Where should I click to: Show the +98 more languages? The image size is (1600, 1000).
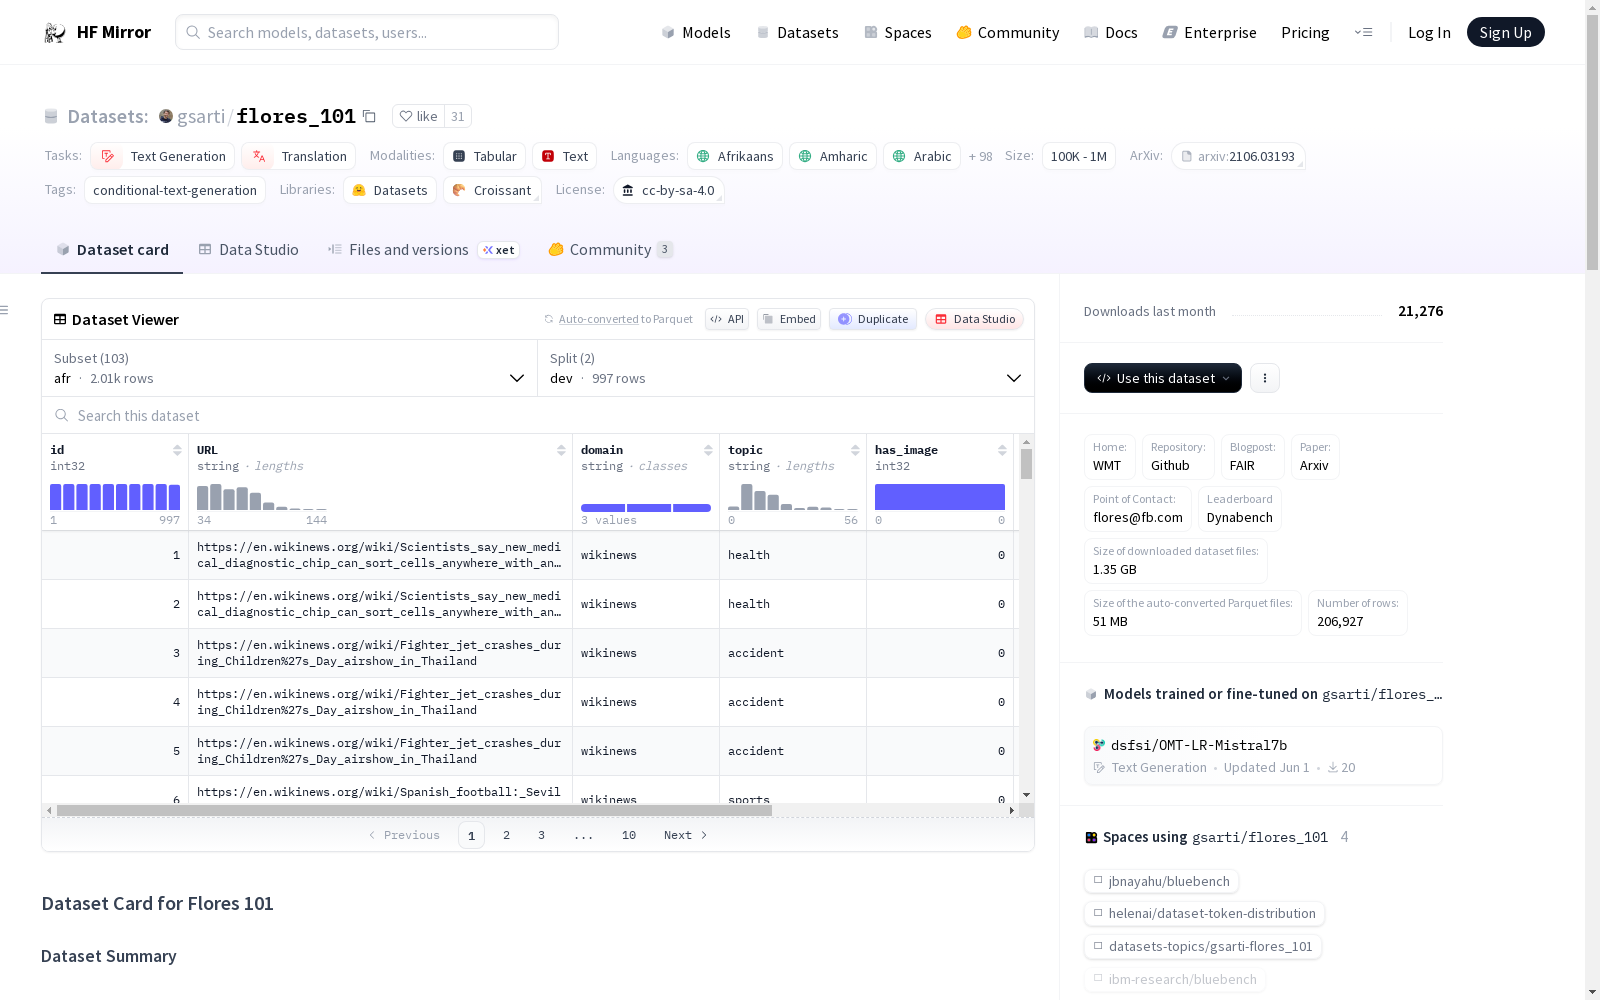[980, 157]
